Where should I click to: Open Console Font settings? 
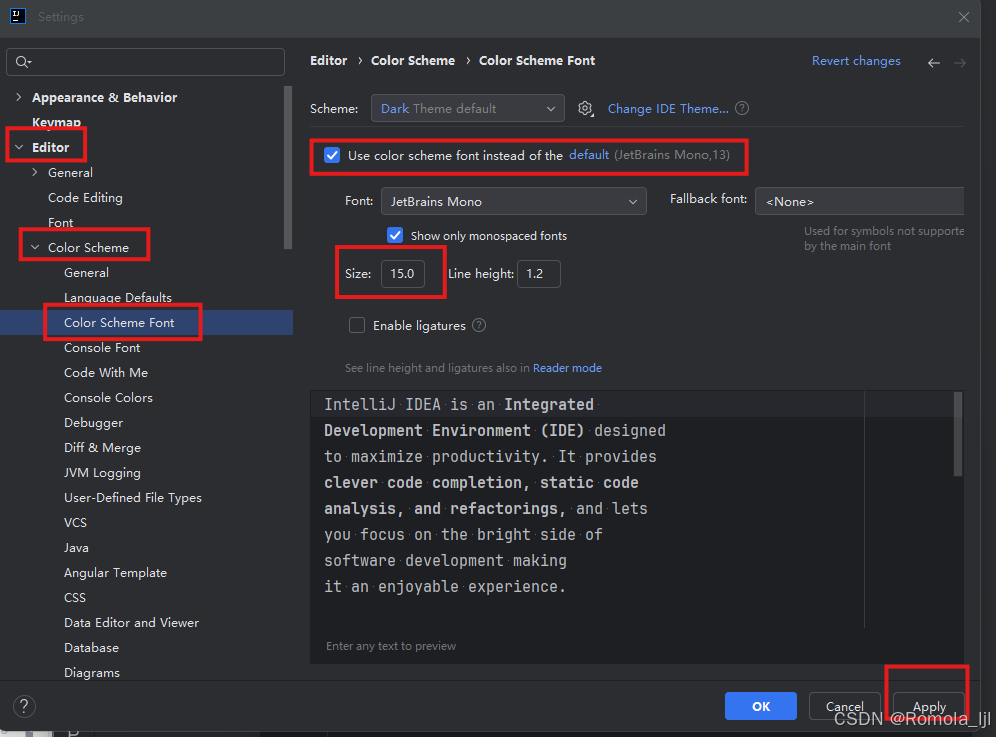coord(102,348)
